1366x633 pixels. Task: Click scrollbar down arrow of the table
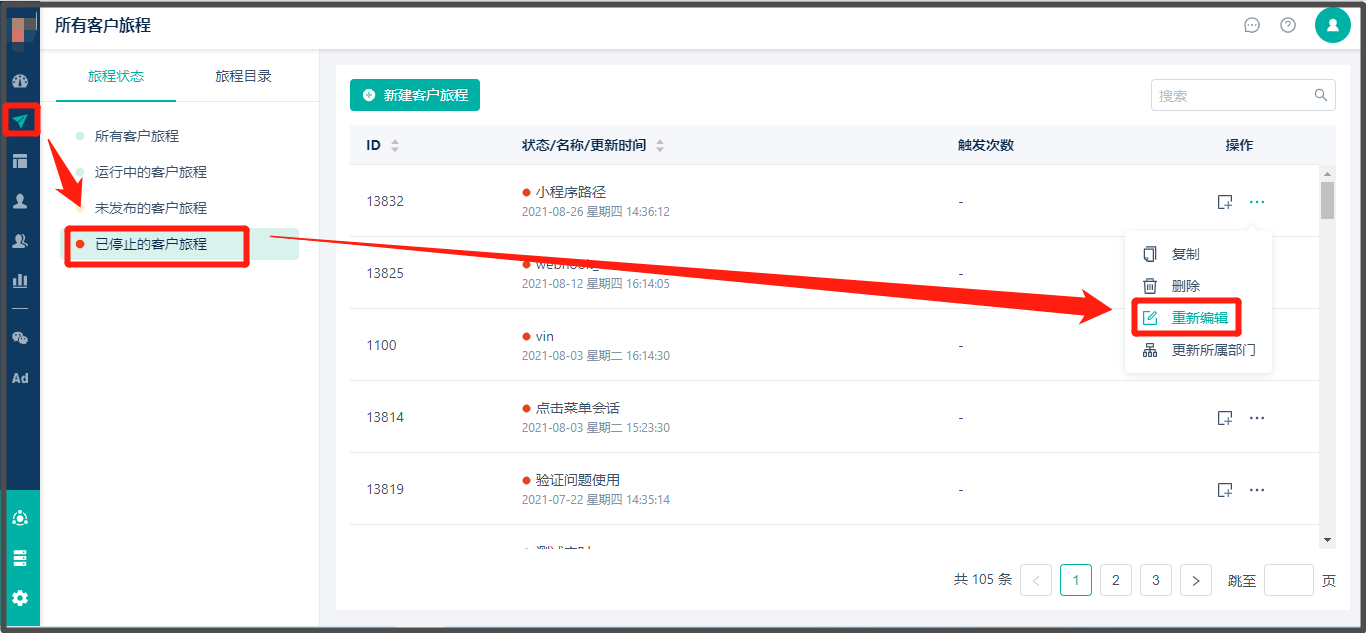[x=1328, y=540]
